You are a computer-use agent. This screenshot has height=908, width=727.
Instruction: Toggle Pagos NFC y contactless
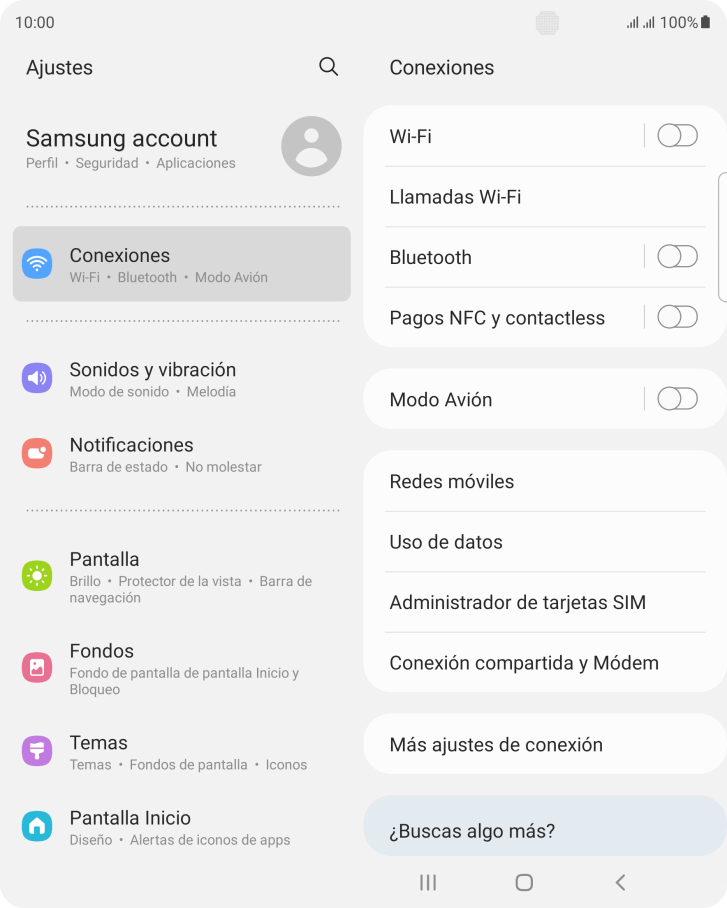pyautogui.click(x=677, y=317)
